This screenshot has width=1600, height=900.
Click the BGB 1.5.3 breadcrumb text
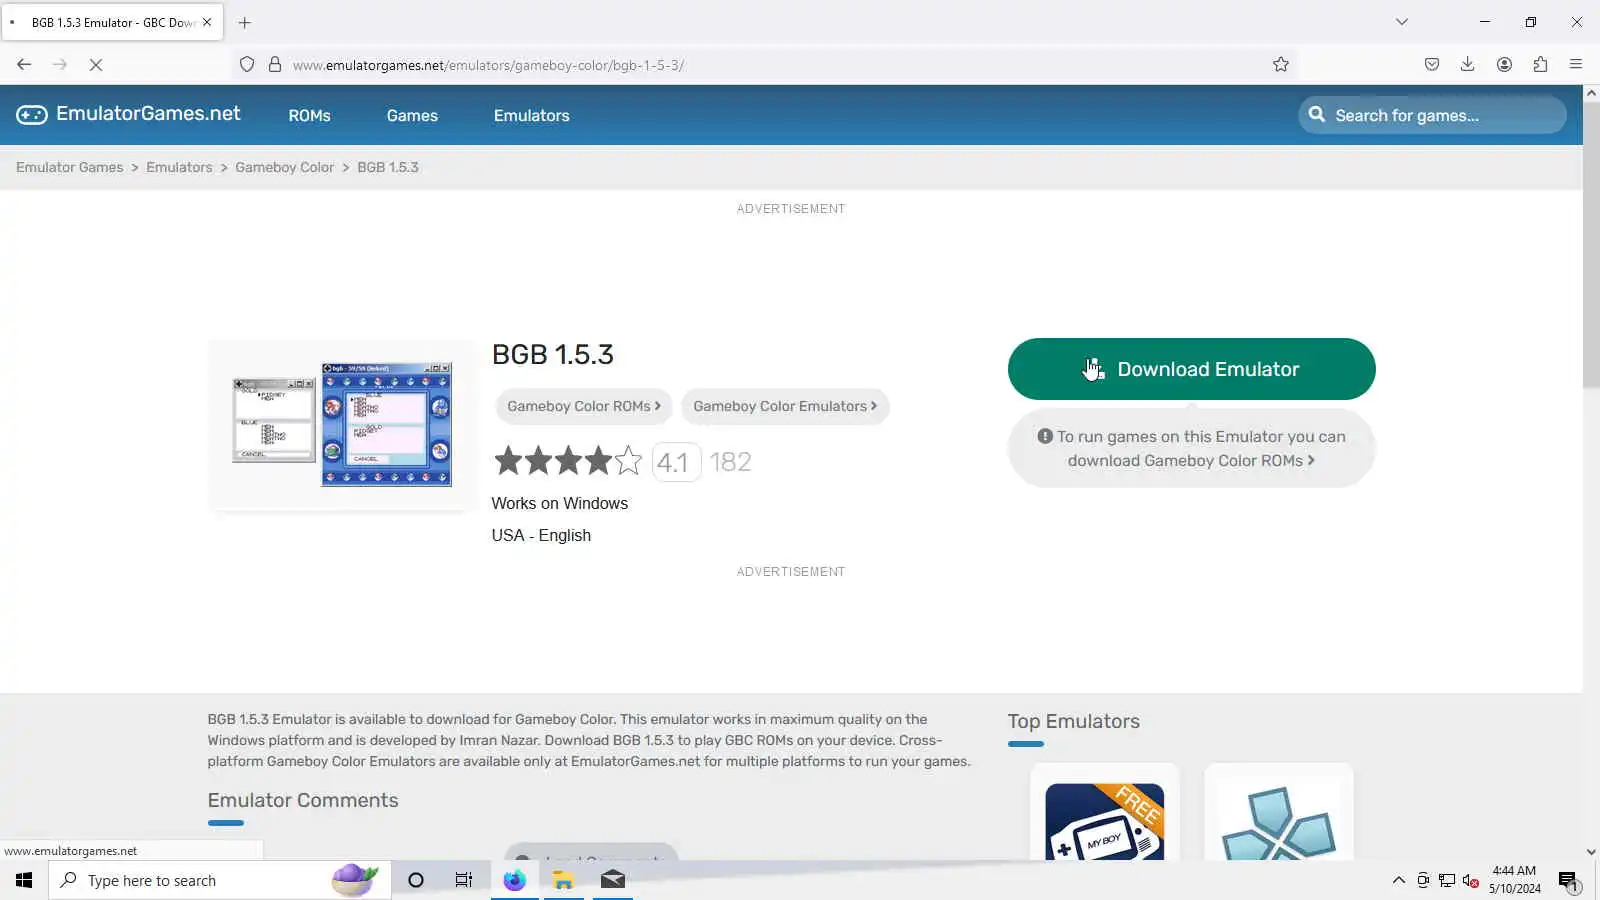click(388, 168)
